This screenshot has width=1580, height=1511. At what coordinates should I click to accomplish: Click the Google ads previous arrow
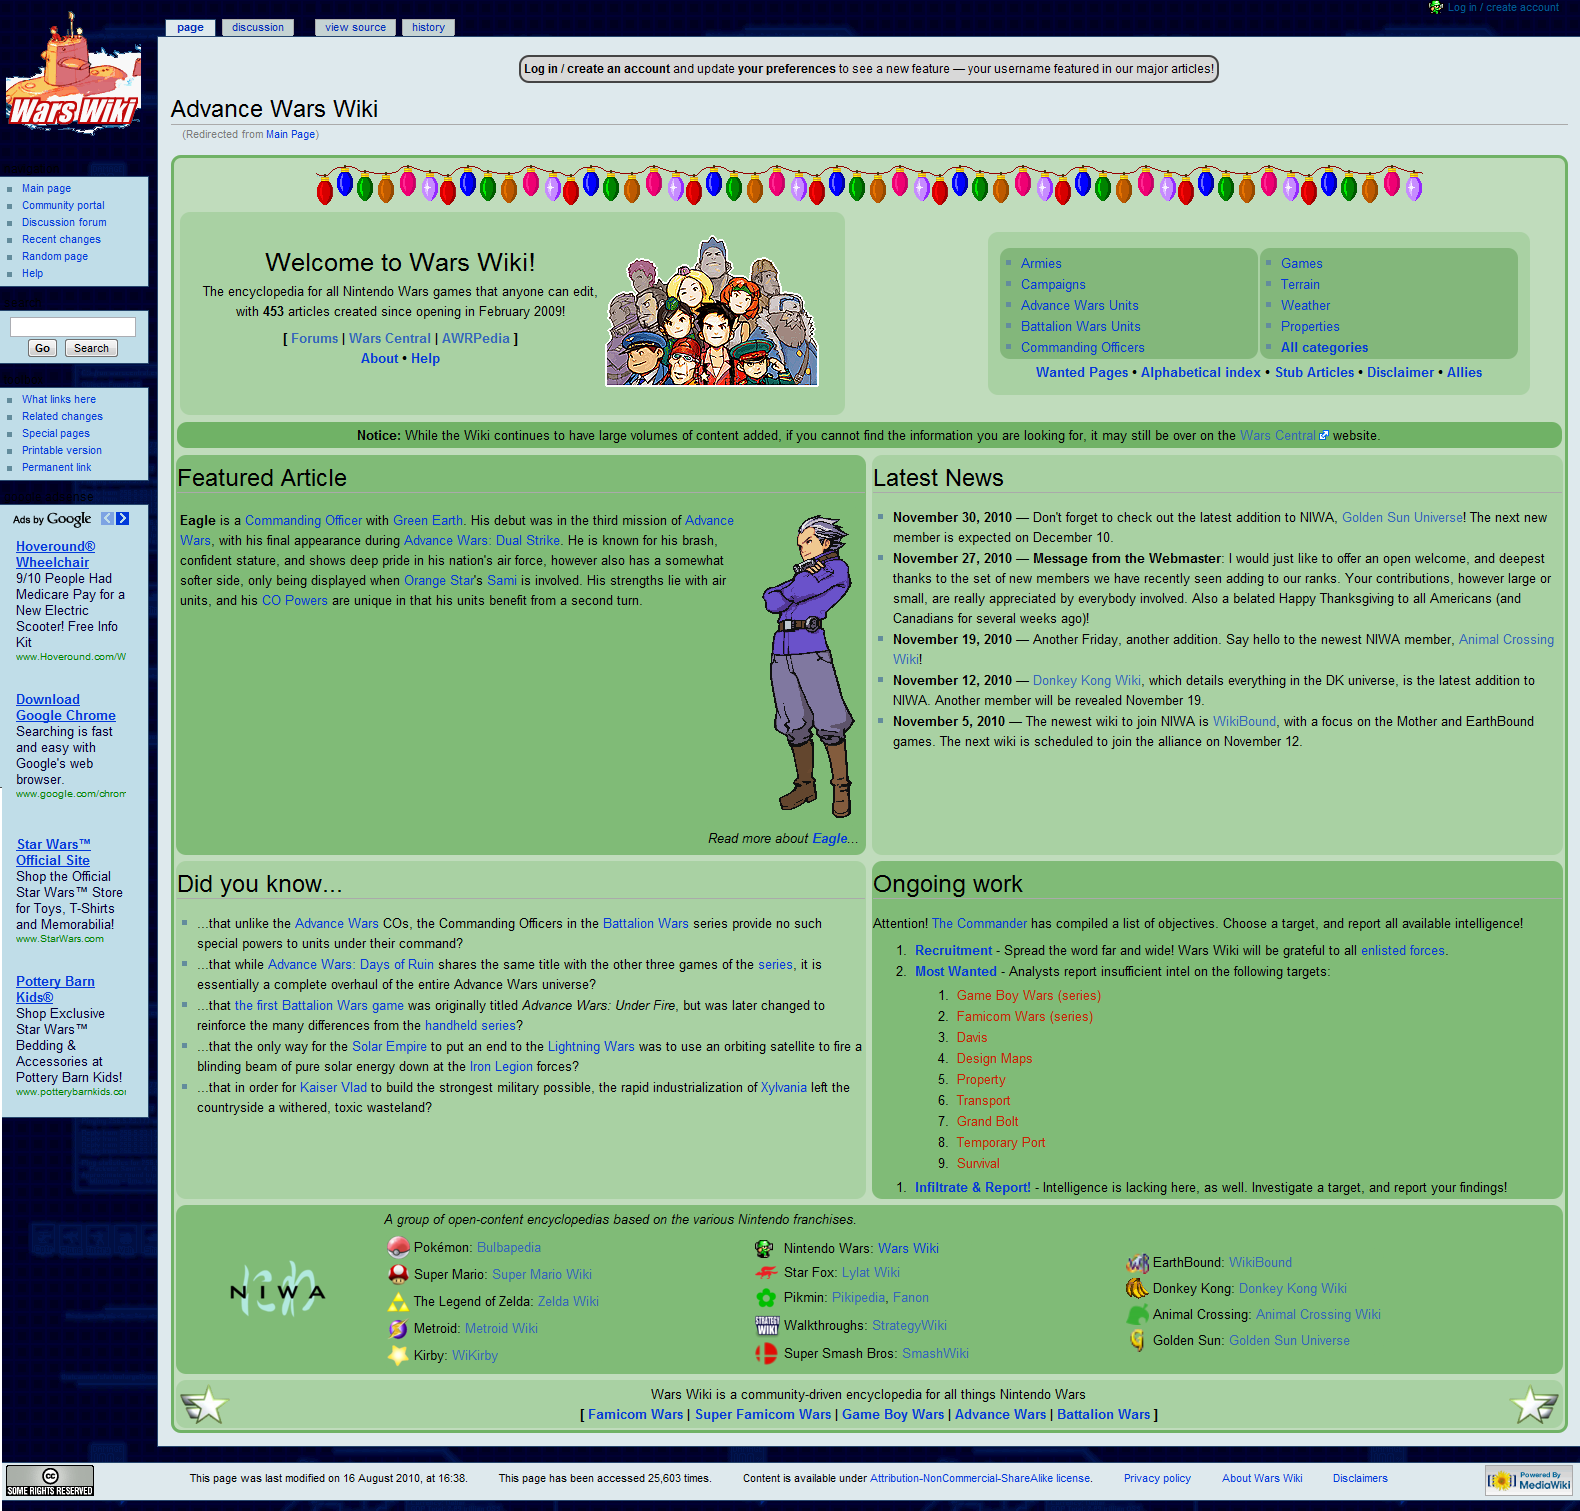107,518
